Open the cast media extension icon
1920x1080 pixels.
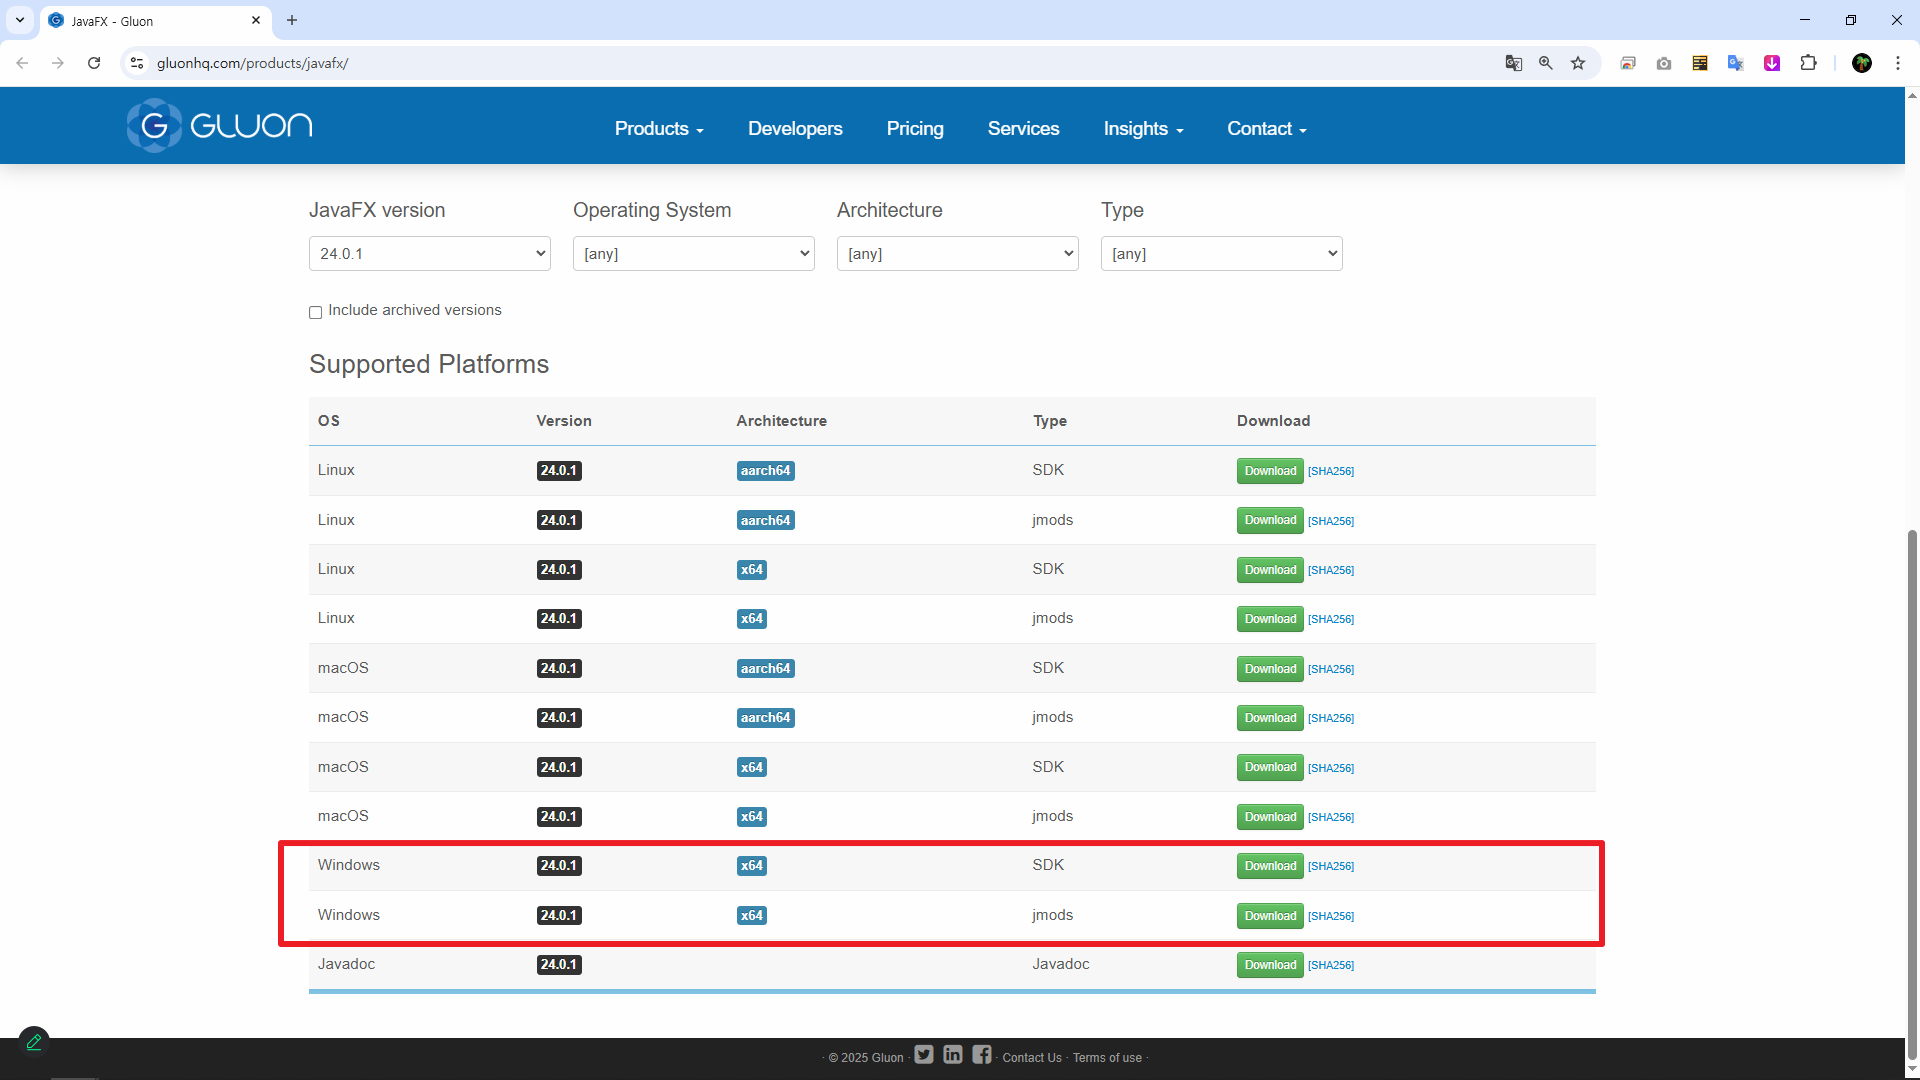[x=1628, y=63]
